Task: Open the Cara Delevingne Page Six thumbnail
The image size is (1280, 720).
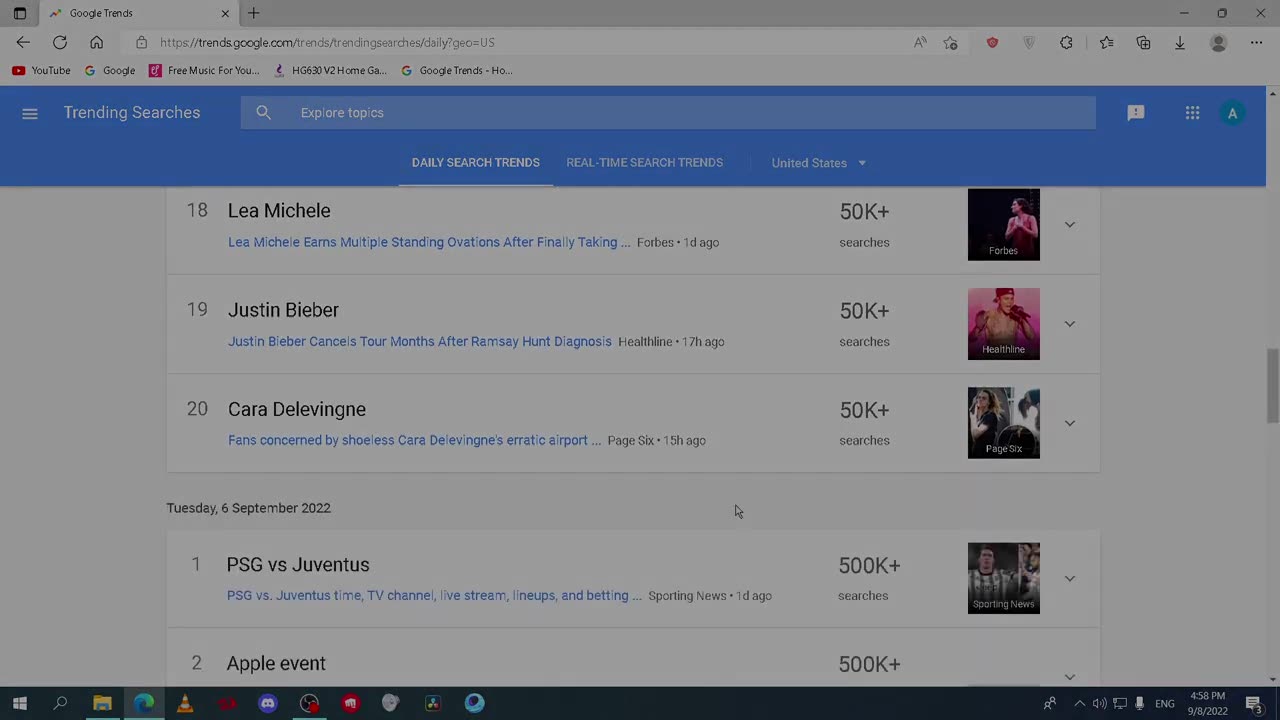Action: 1004,422
